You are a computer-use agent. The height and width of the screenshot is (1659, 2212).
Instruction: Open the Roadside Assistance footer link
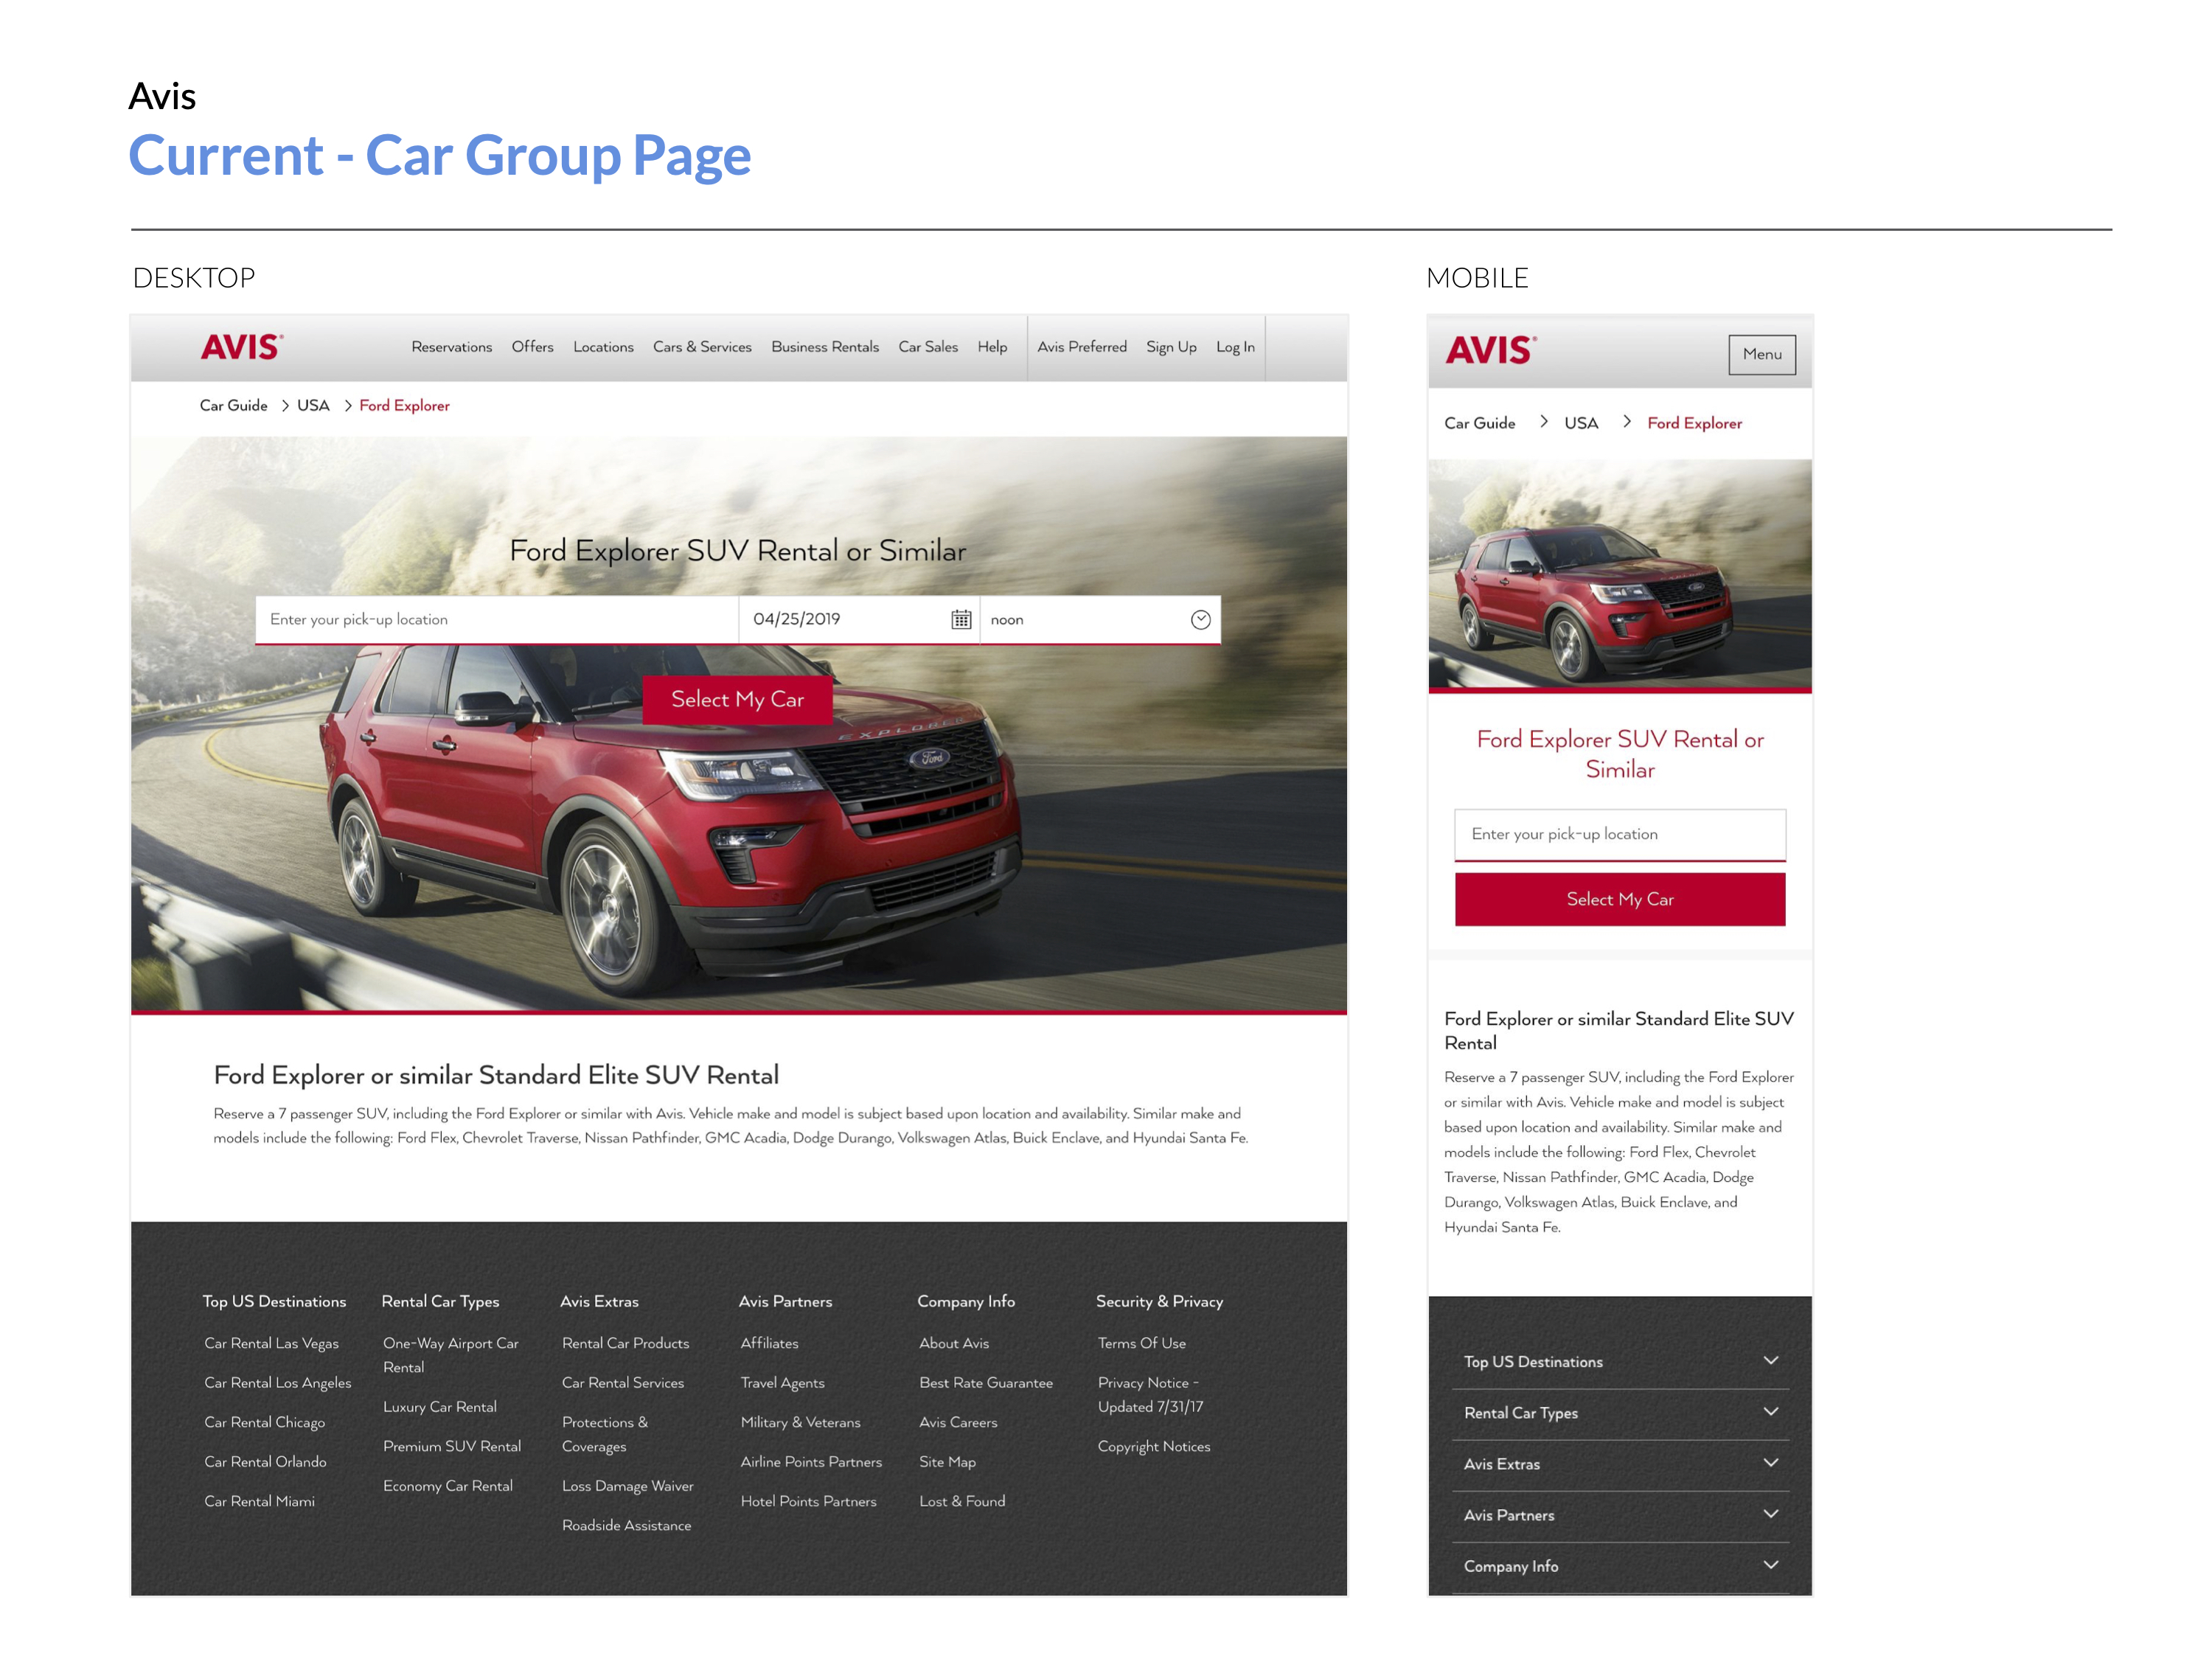626,1525
